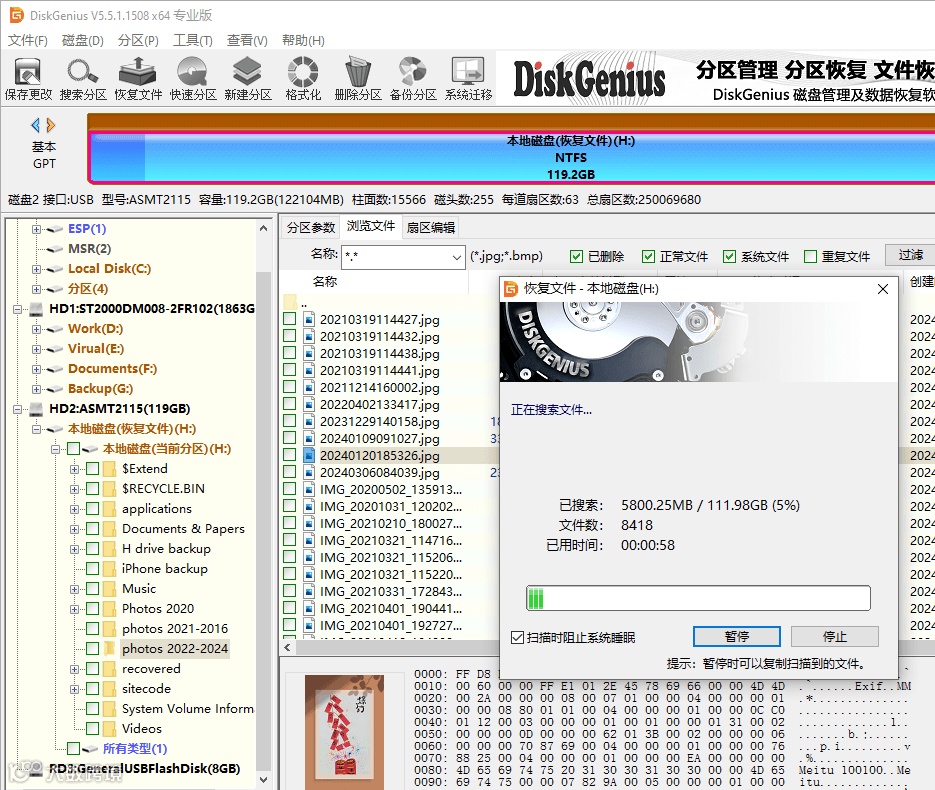Open the photos 2022-2024 folder

coord(175,649)
